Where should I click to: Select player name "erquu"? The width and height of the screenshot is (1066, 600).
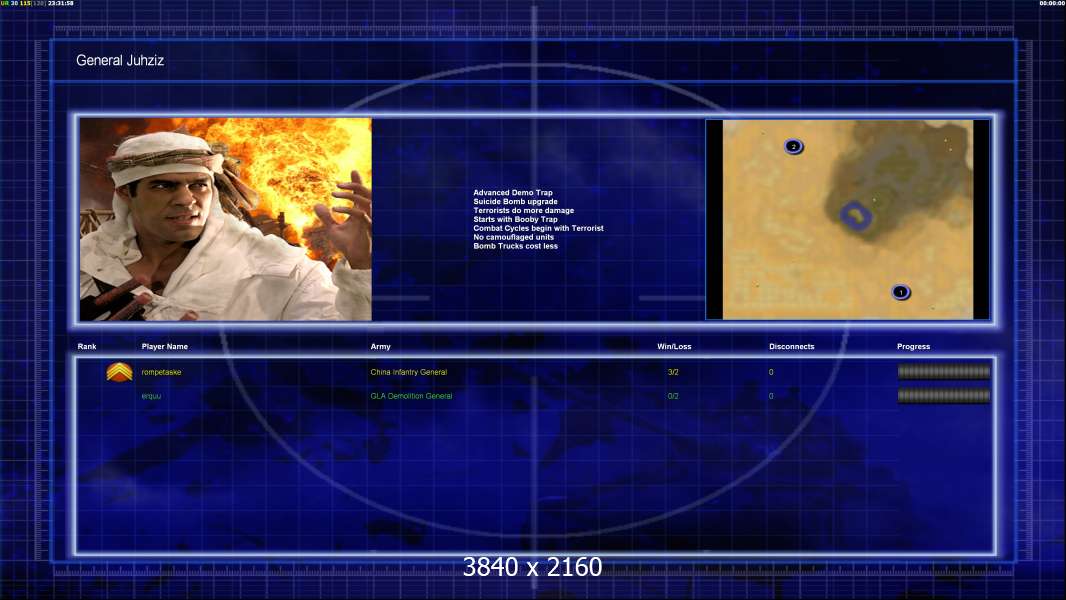(151, 396)
